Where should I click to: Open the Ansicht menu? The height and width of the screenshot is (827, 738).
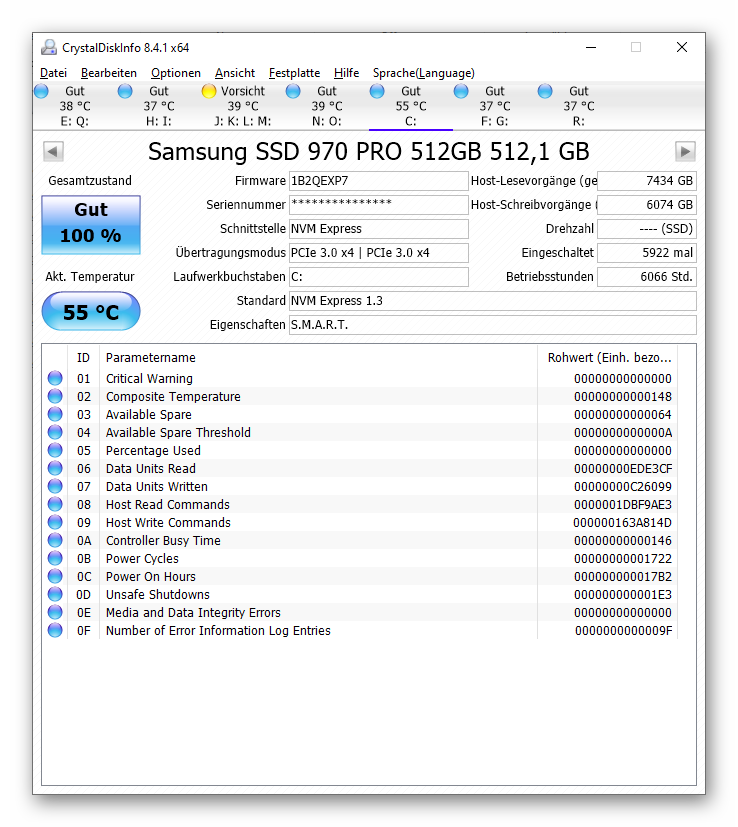235,73
